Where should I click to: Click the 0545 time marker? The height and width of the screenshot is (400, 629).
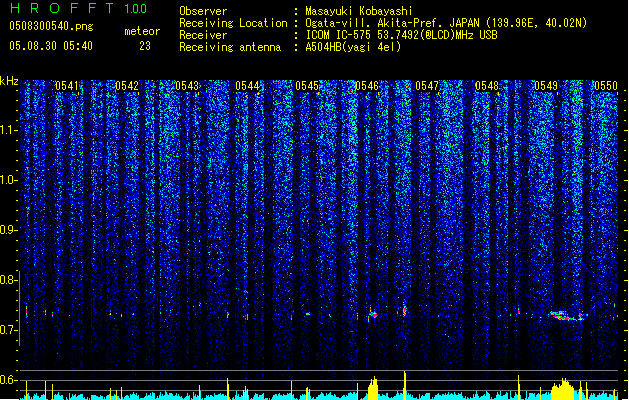[x=307, y=86]
